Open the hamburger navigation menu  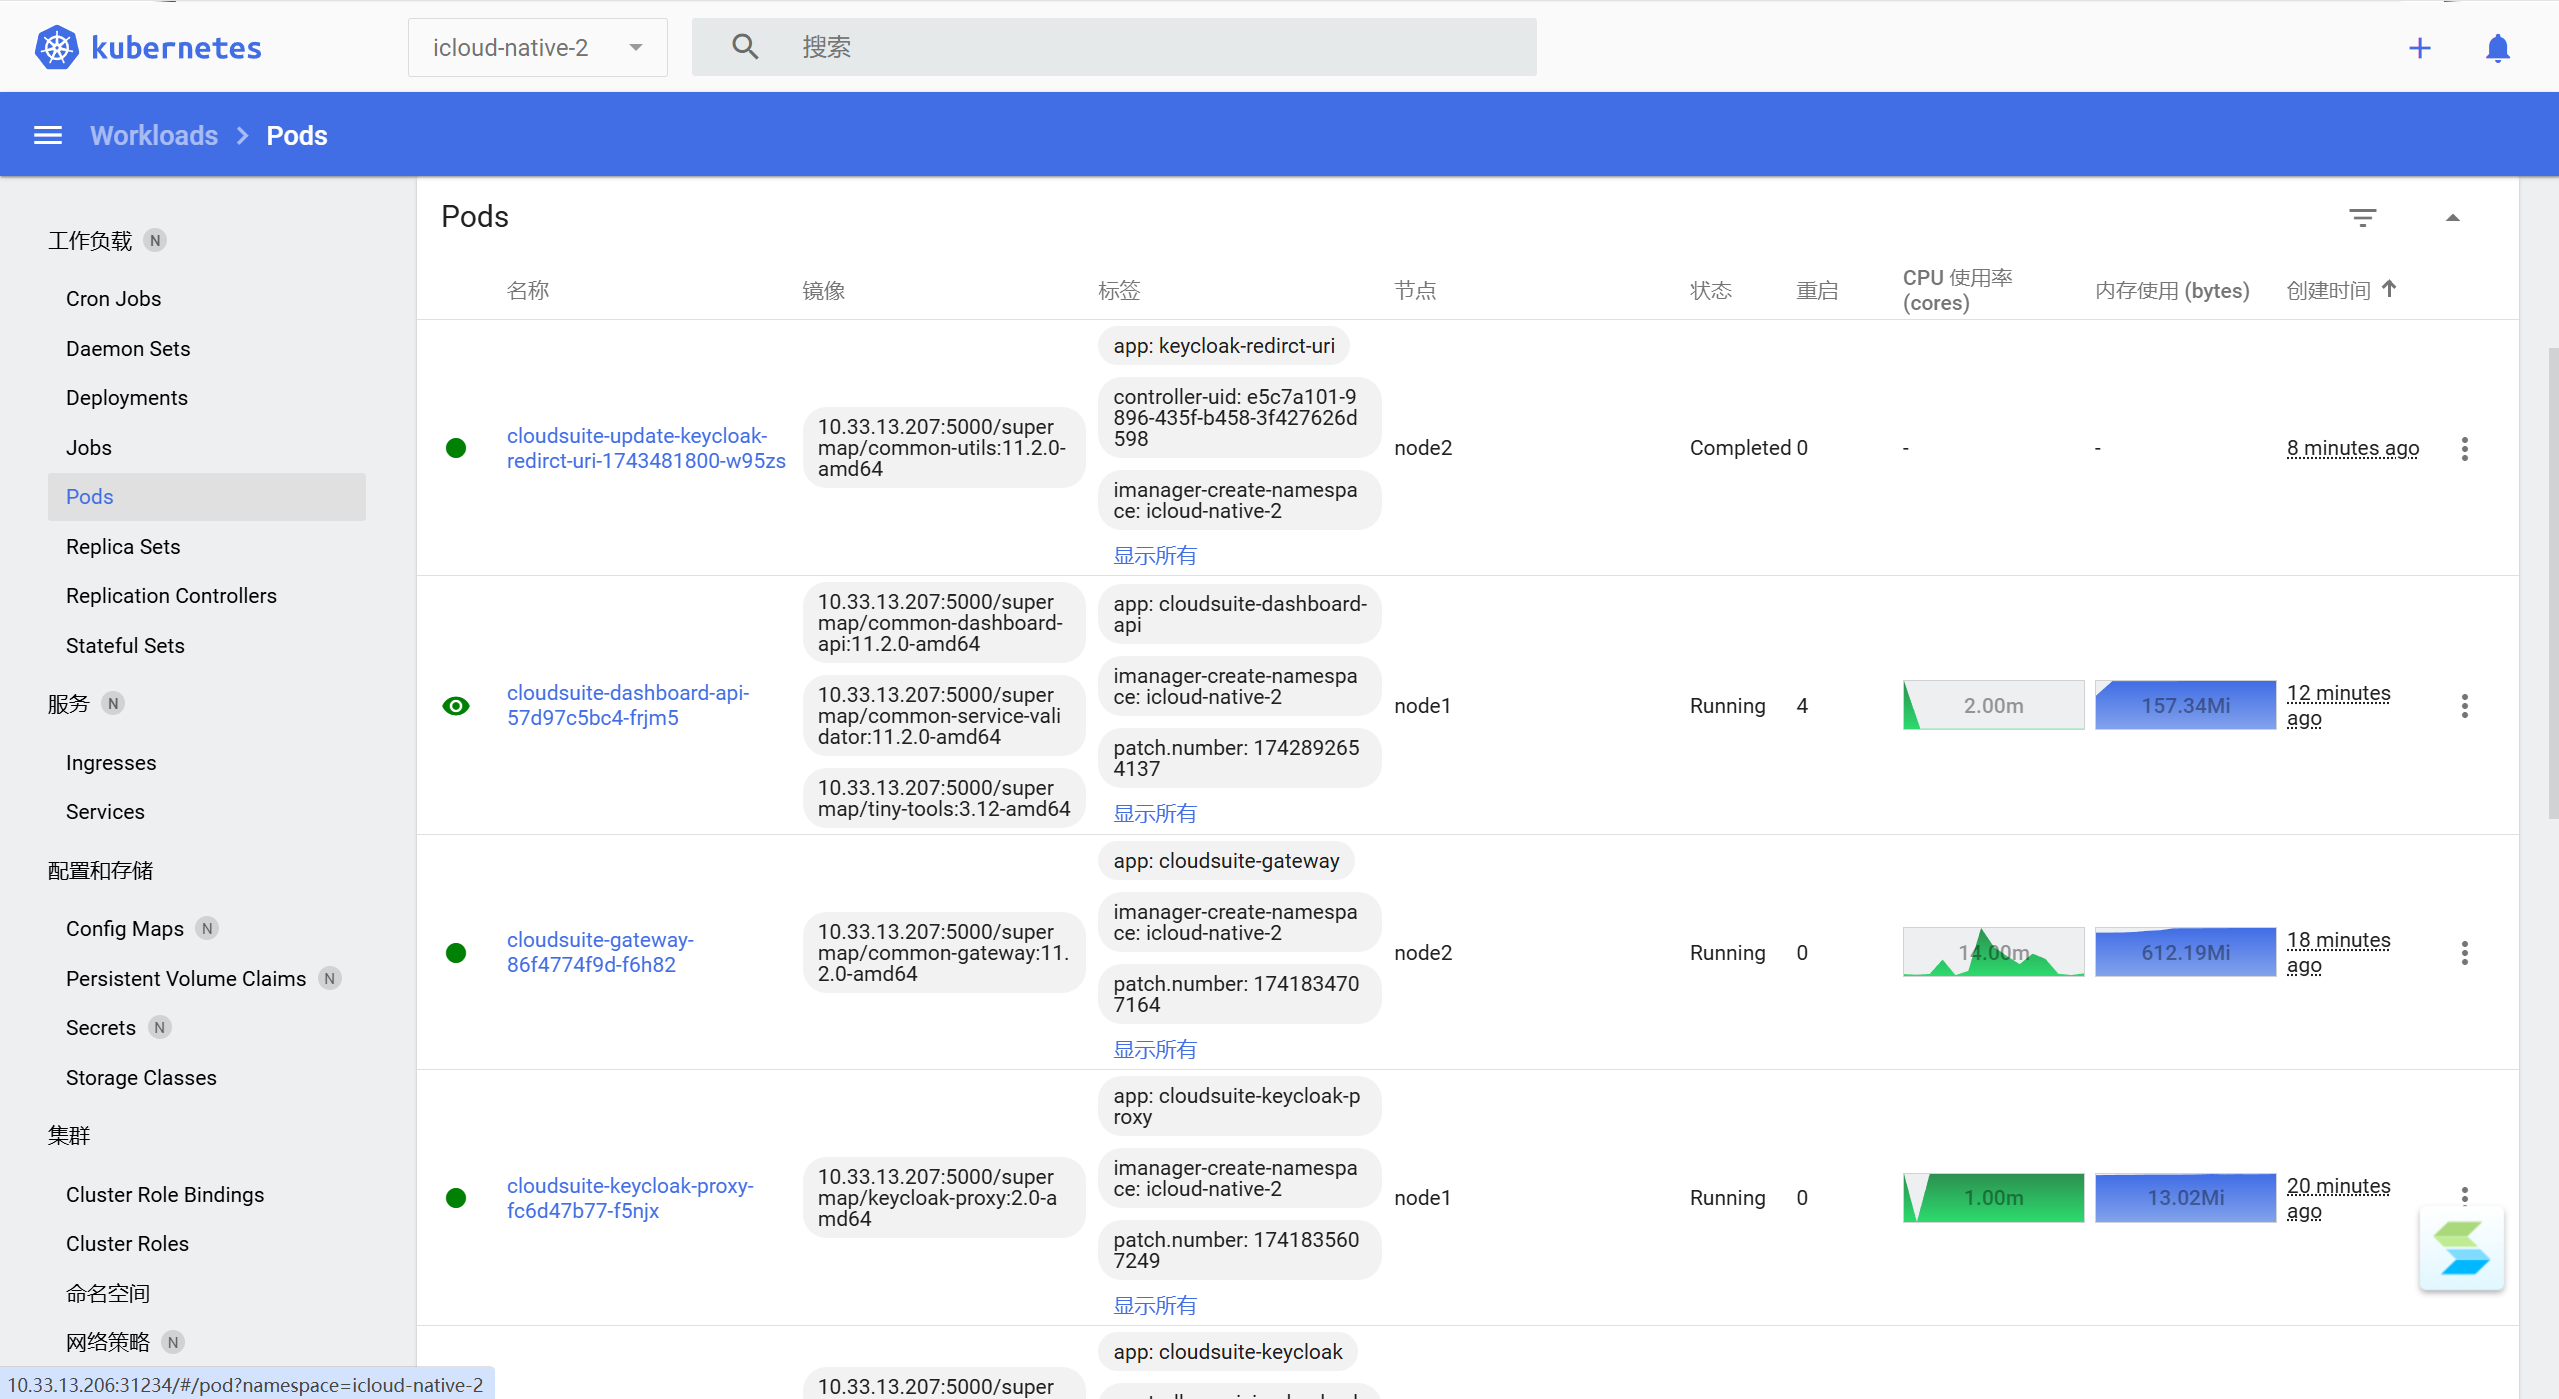[x=48, y=135]
